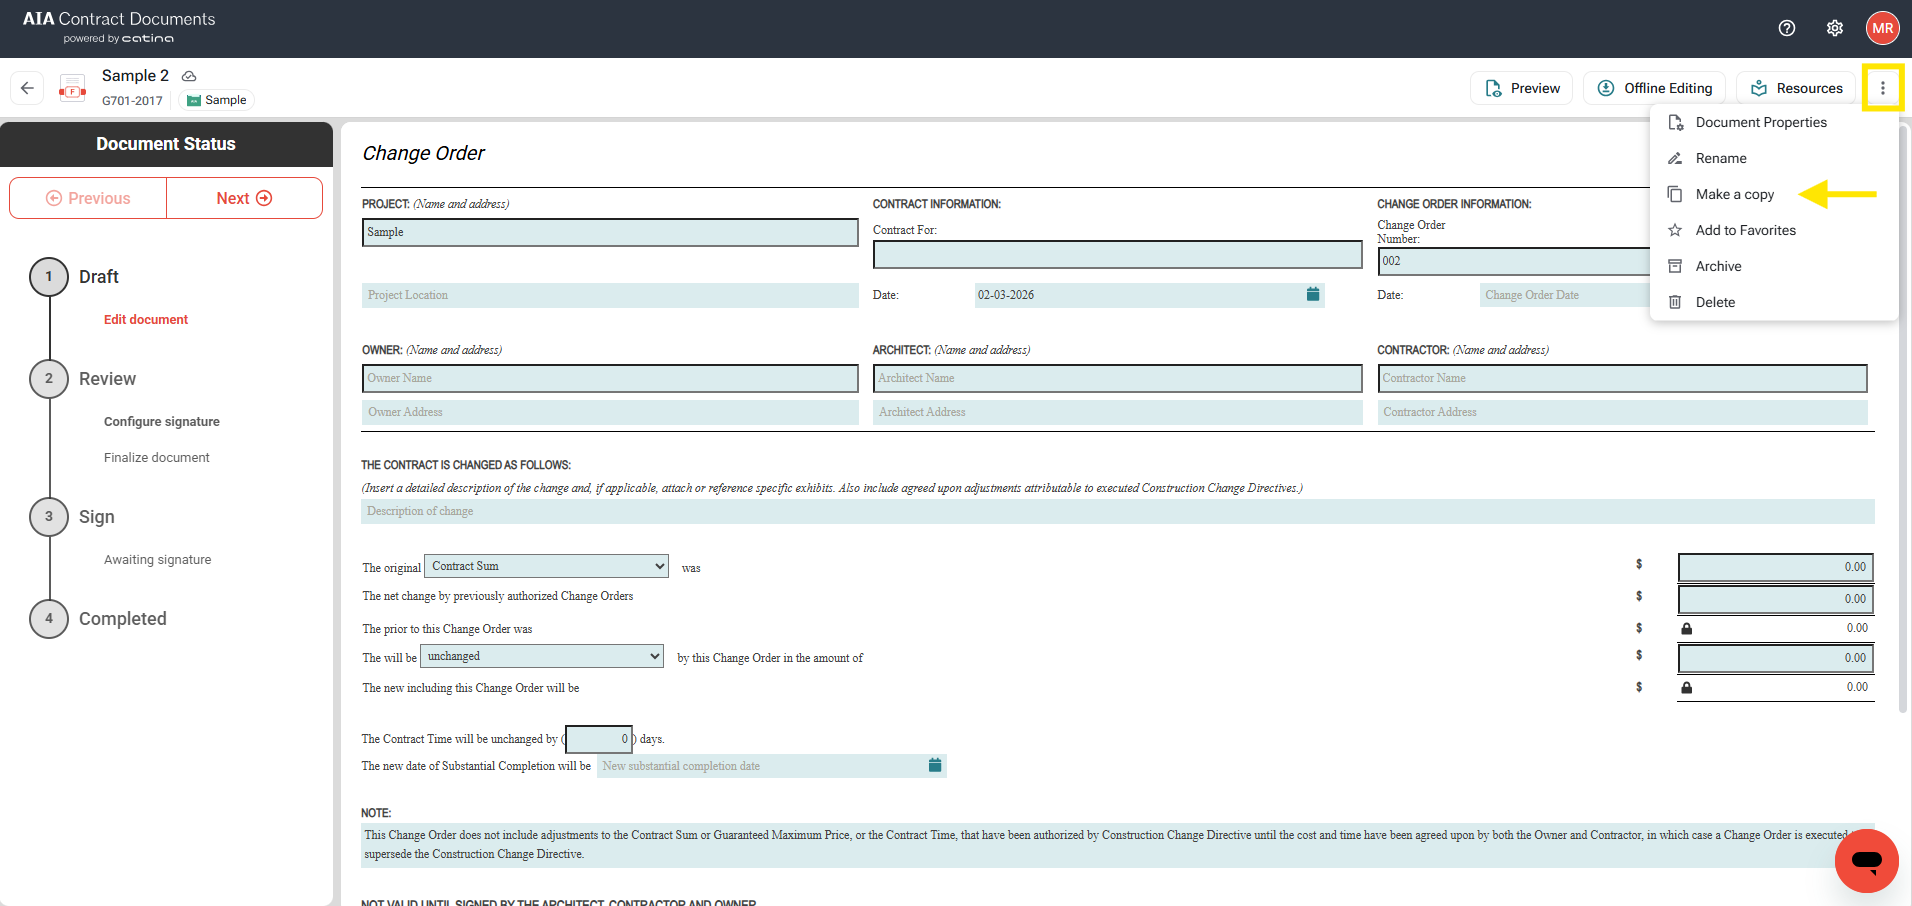Open the chat support bubble
Image resolution: width=1912 pixels, height=906 pixels.
(x=1866, y=860)
